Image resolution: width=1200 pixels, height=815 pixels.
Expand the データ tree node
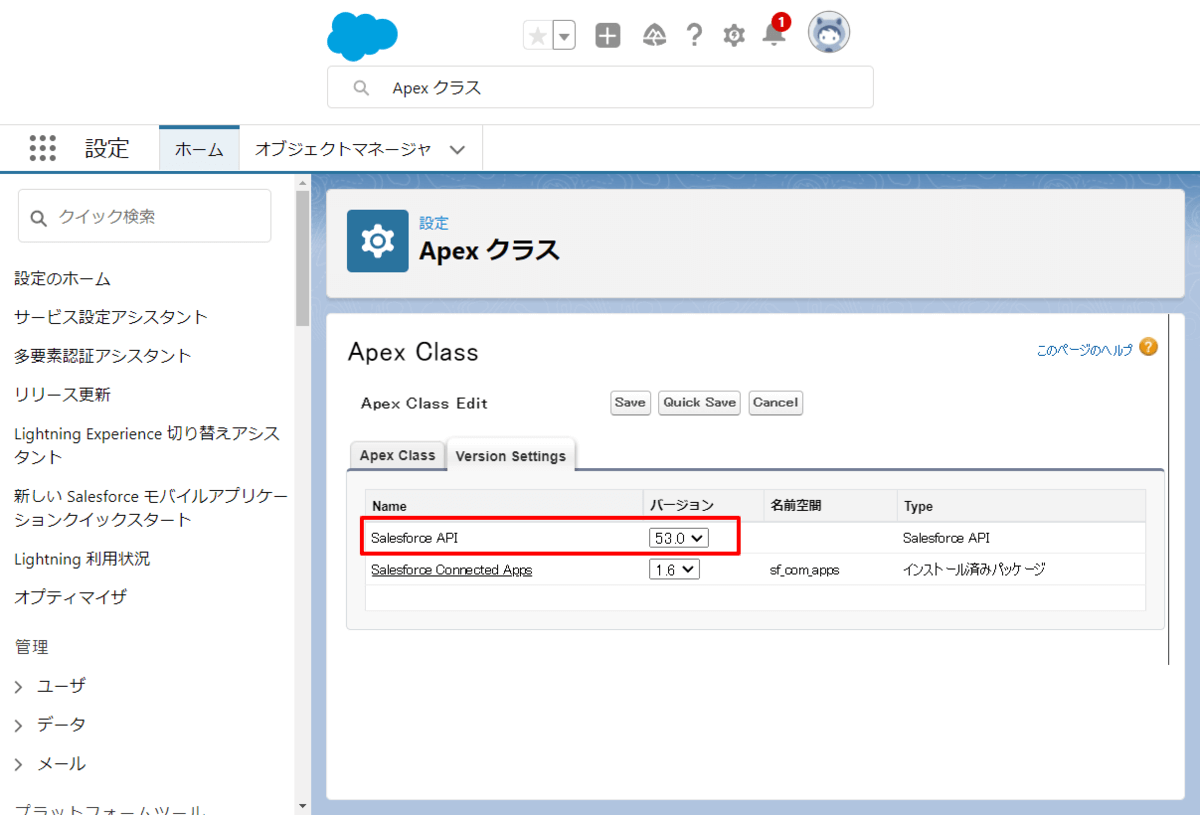(x=20, y=725)
